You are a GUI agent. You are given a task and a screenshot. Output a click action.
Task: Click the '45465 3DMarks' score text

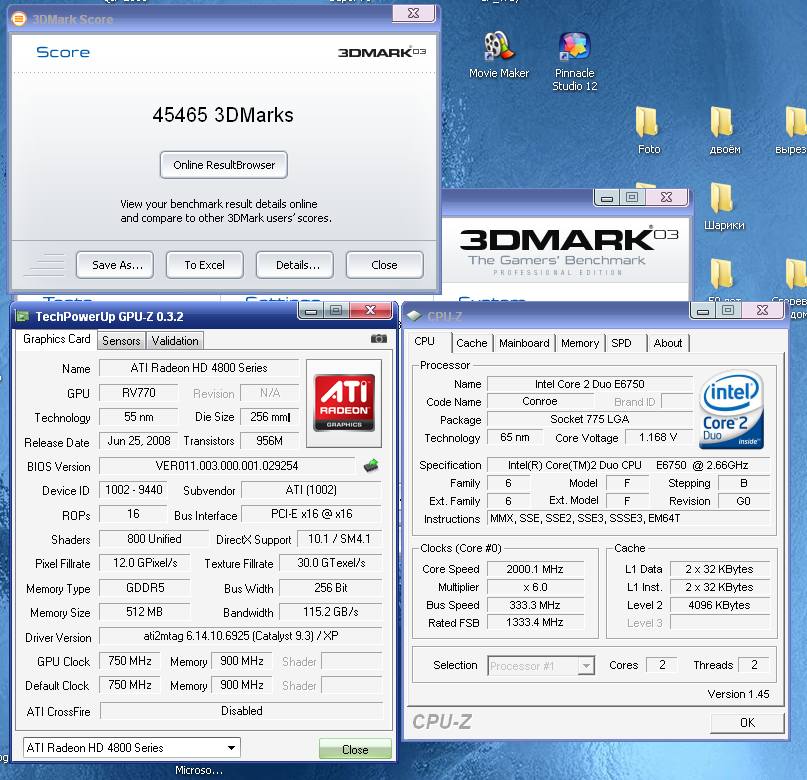223,115
